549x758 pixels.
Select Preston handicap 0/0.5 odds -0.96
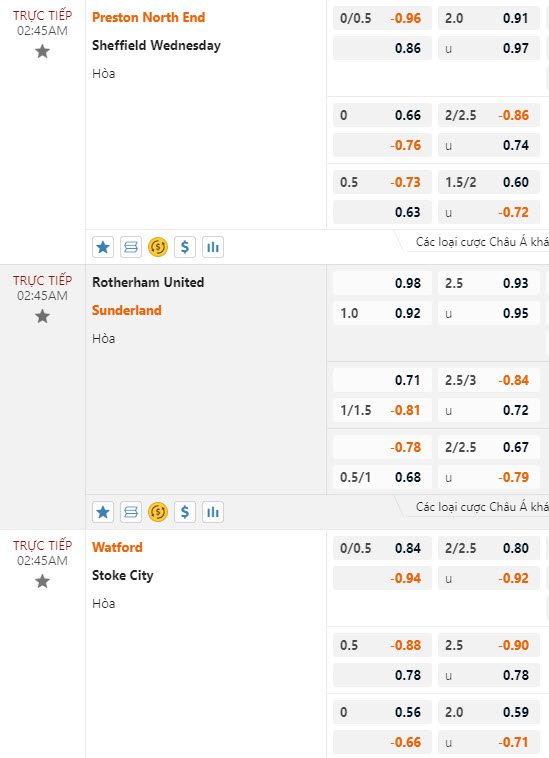click(x=382, y=18)
